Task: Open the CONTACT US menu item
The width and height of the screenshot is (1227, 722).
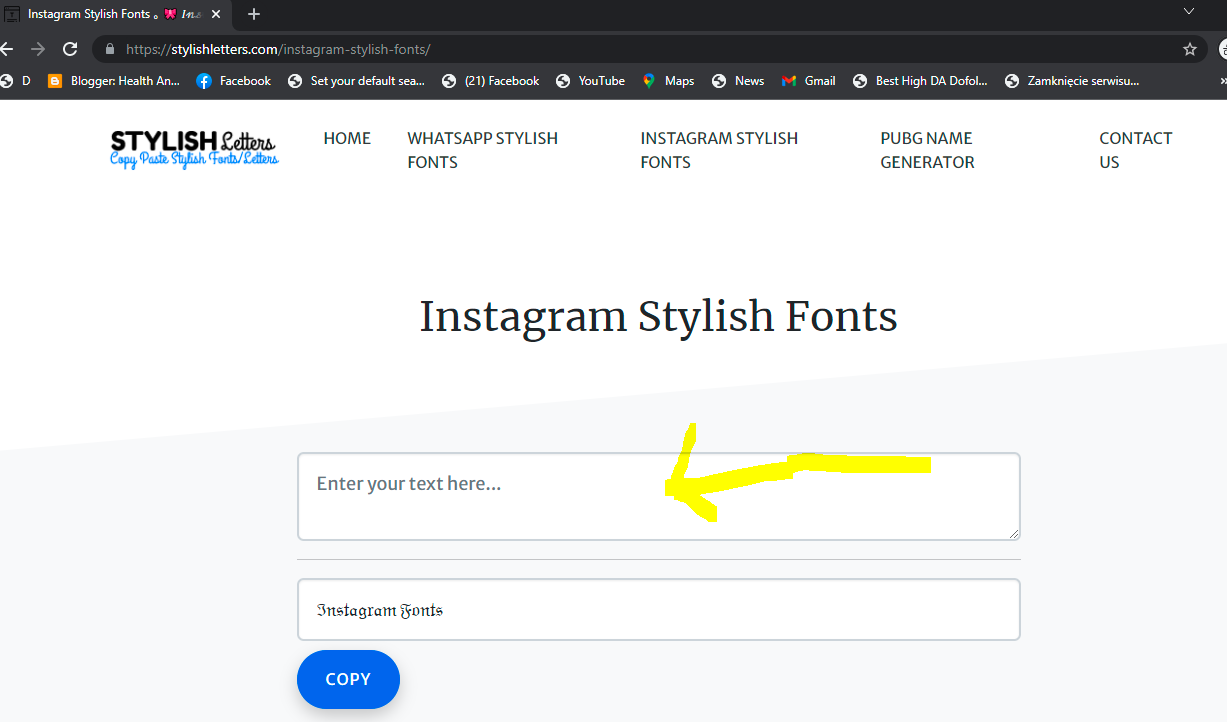Action: [1135, 150]
